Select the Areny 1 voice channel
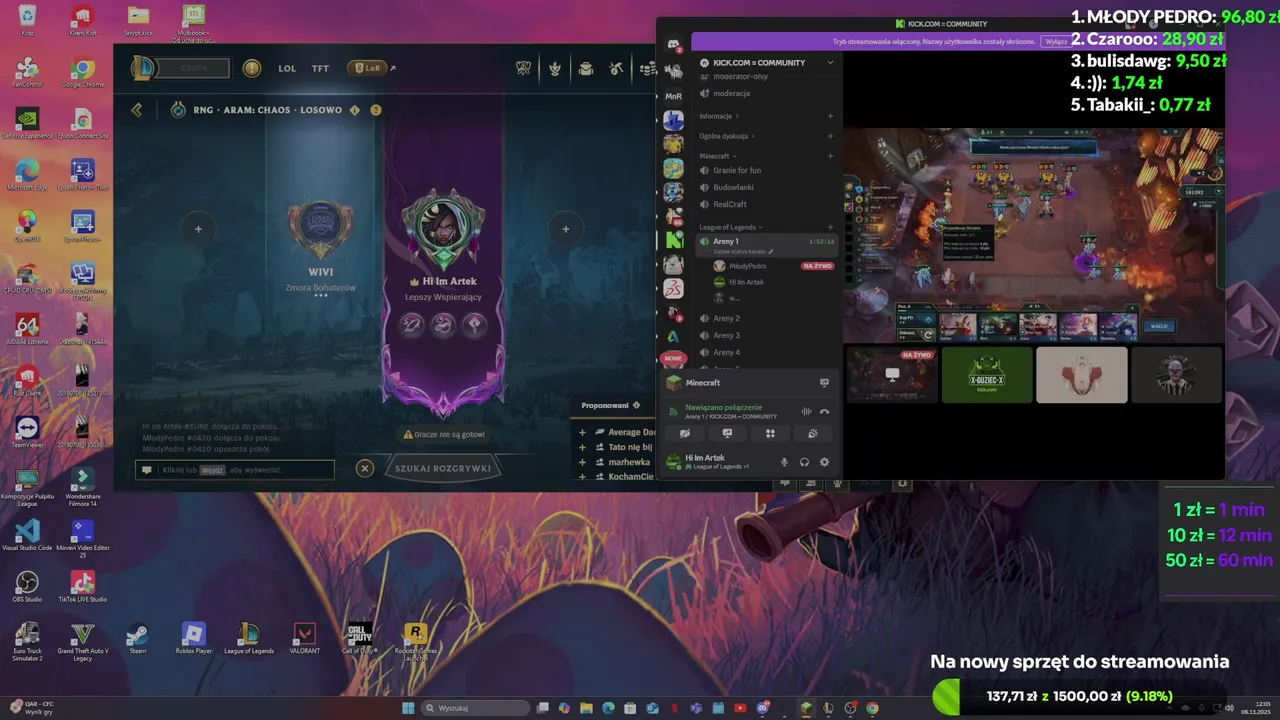Viewport: 1280px width, 720px height. pos(766,245)
